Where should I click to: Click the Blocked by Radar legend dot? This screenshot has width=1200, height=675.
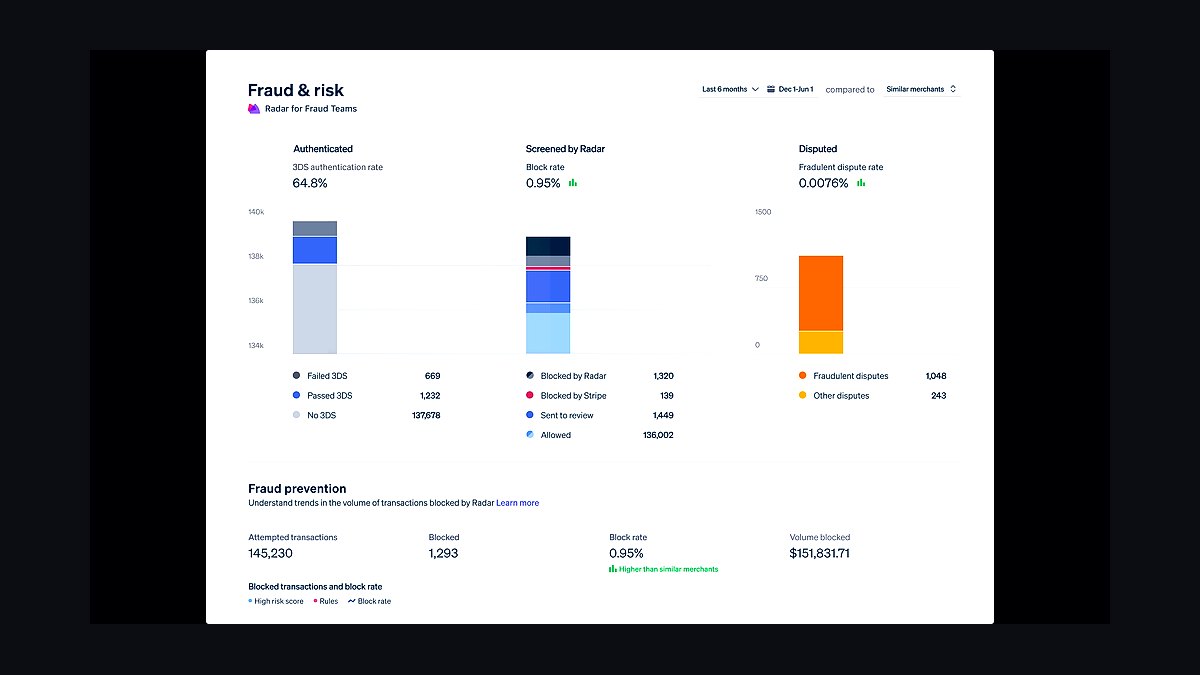point(530,376)
